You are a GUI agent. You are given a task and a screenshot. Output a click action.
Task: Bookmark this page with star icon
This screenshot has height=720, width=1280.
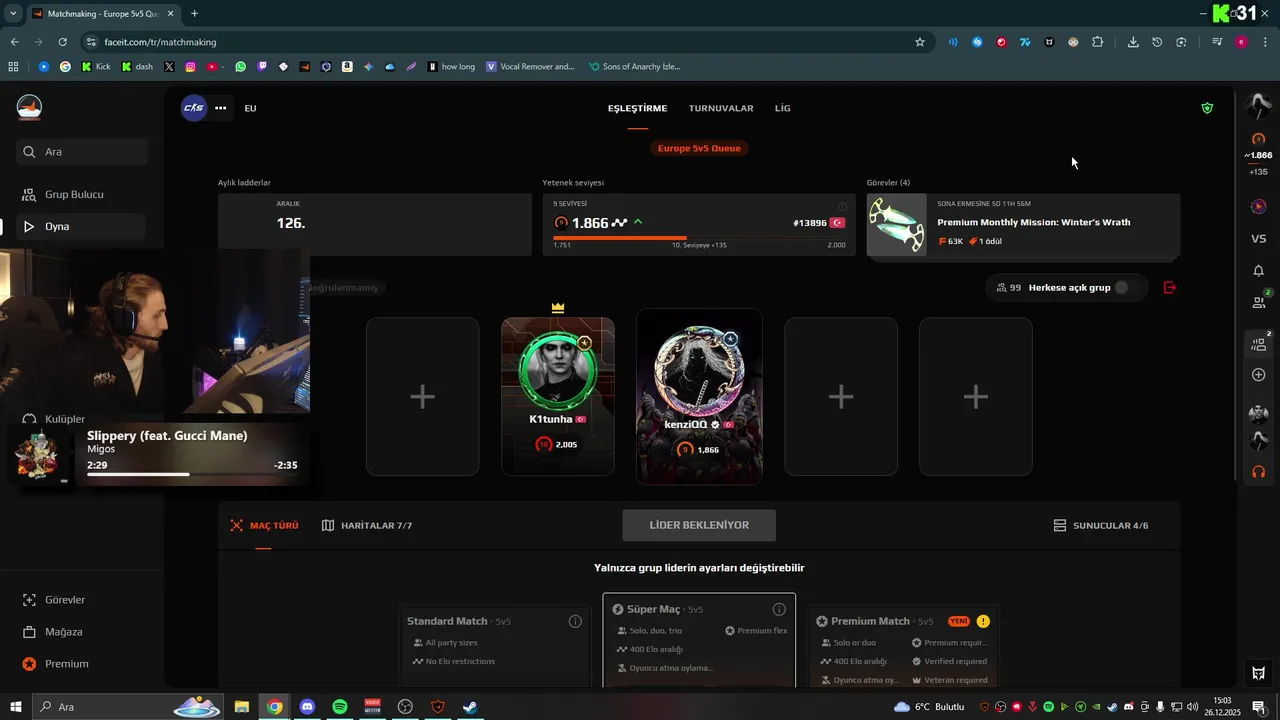[920, 42]
